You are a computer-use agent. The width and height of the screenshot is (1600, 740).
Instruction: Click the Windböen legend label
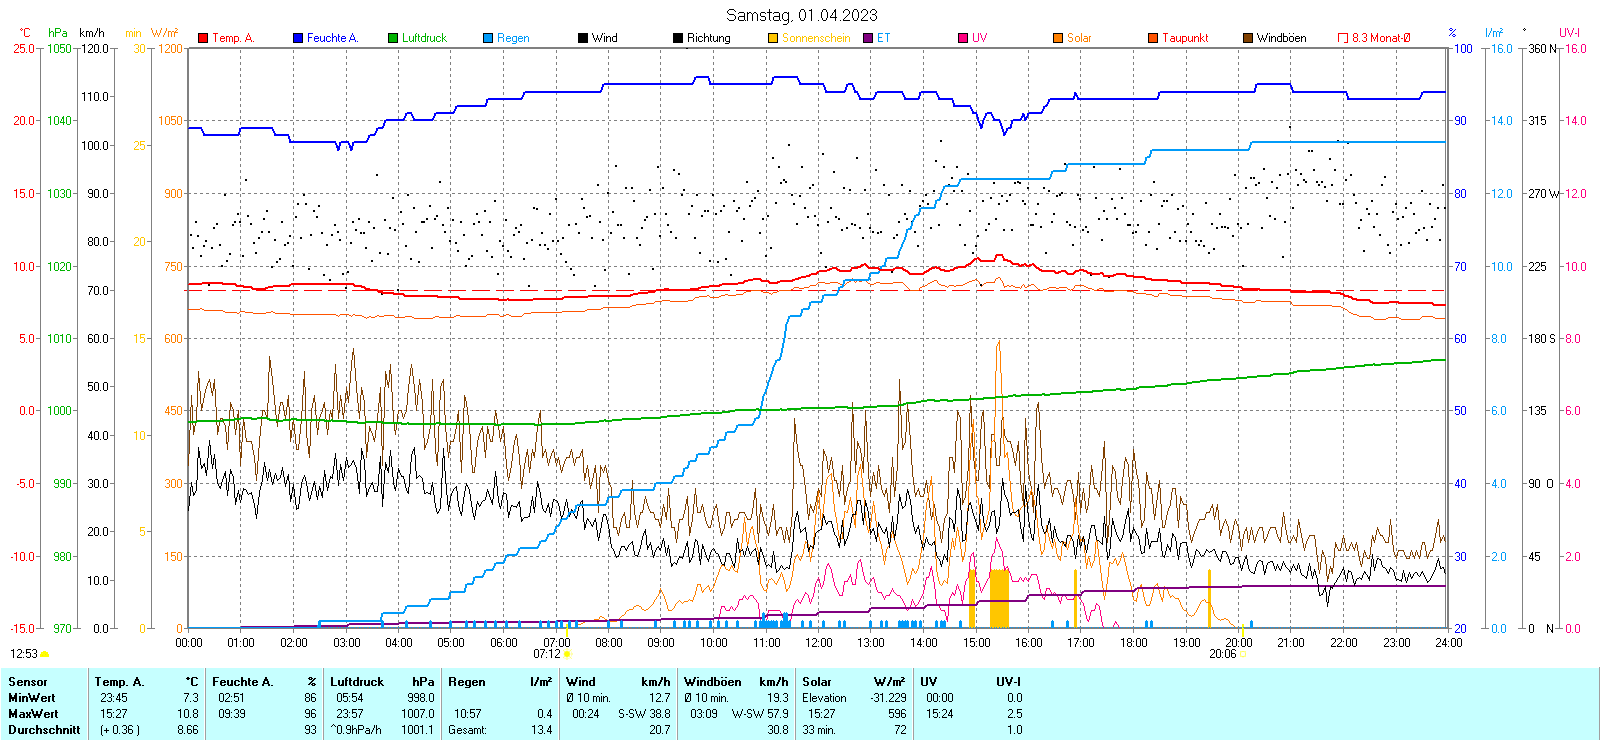click(x=1281, y=38)
